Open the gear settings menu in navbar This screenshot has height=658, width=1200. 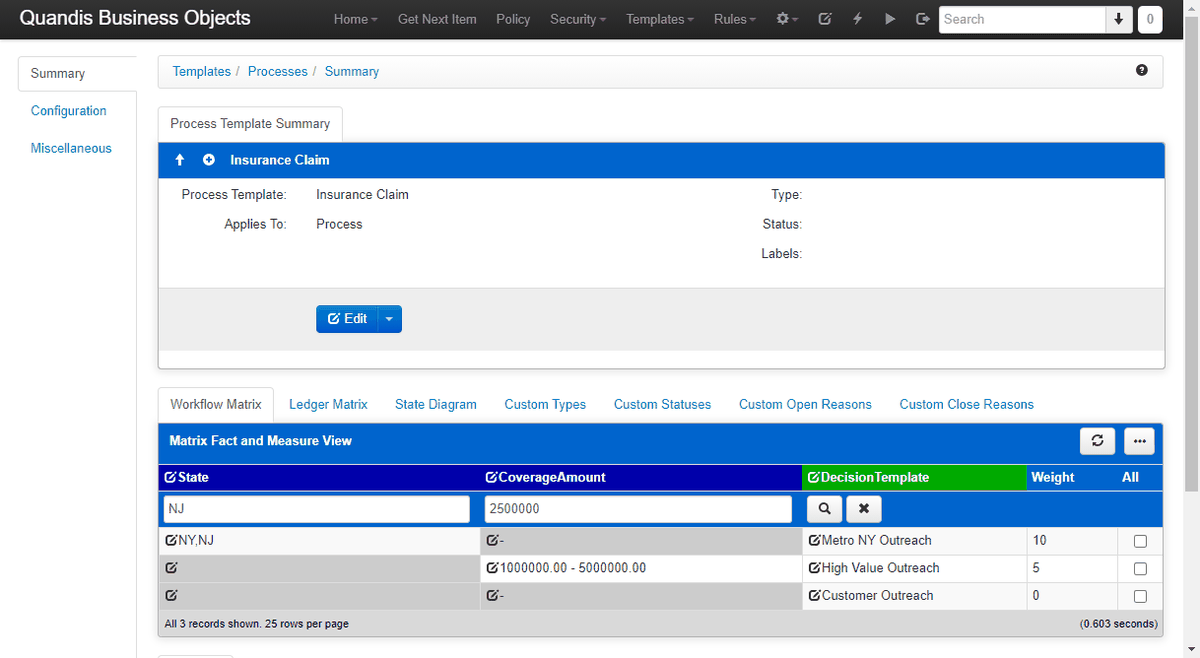[x=787, y=19]
